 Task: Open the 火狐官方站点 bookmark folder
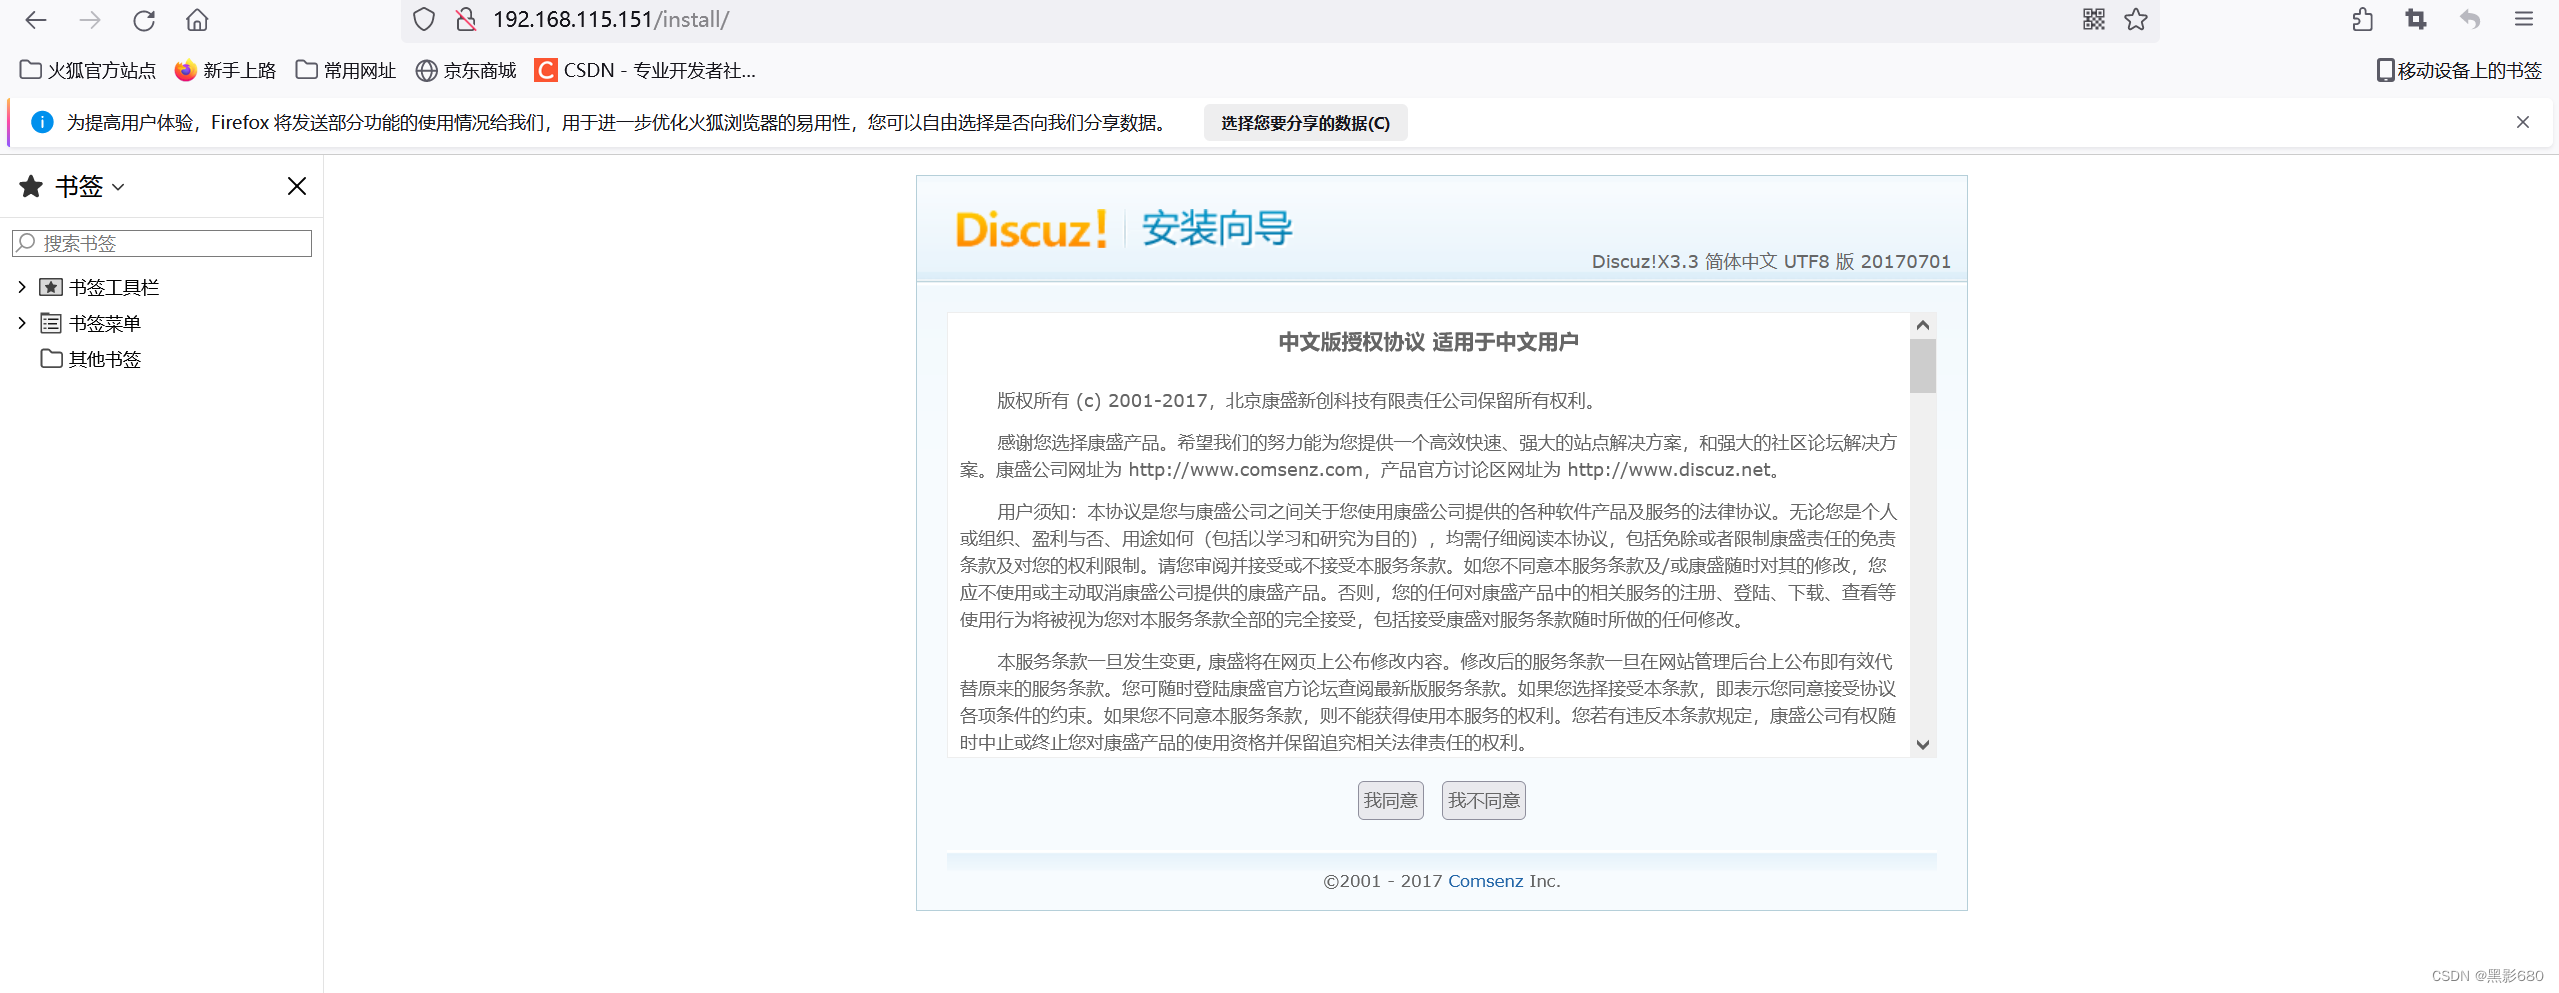click(x=88, y=70)
